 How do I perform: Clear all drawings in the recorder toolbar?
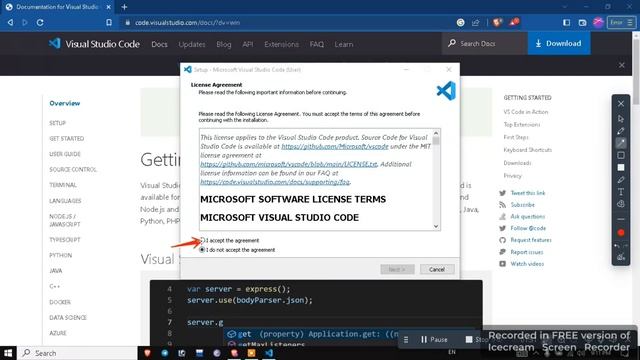tap(621, 257)
